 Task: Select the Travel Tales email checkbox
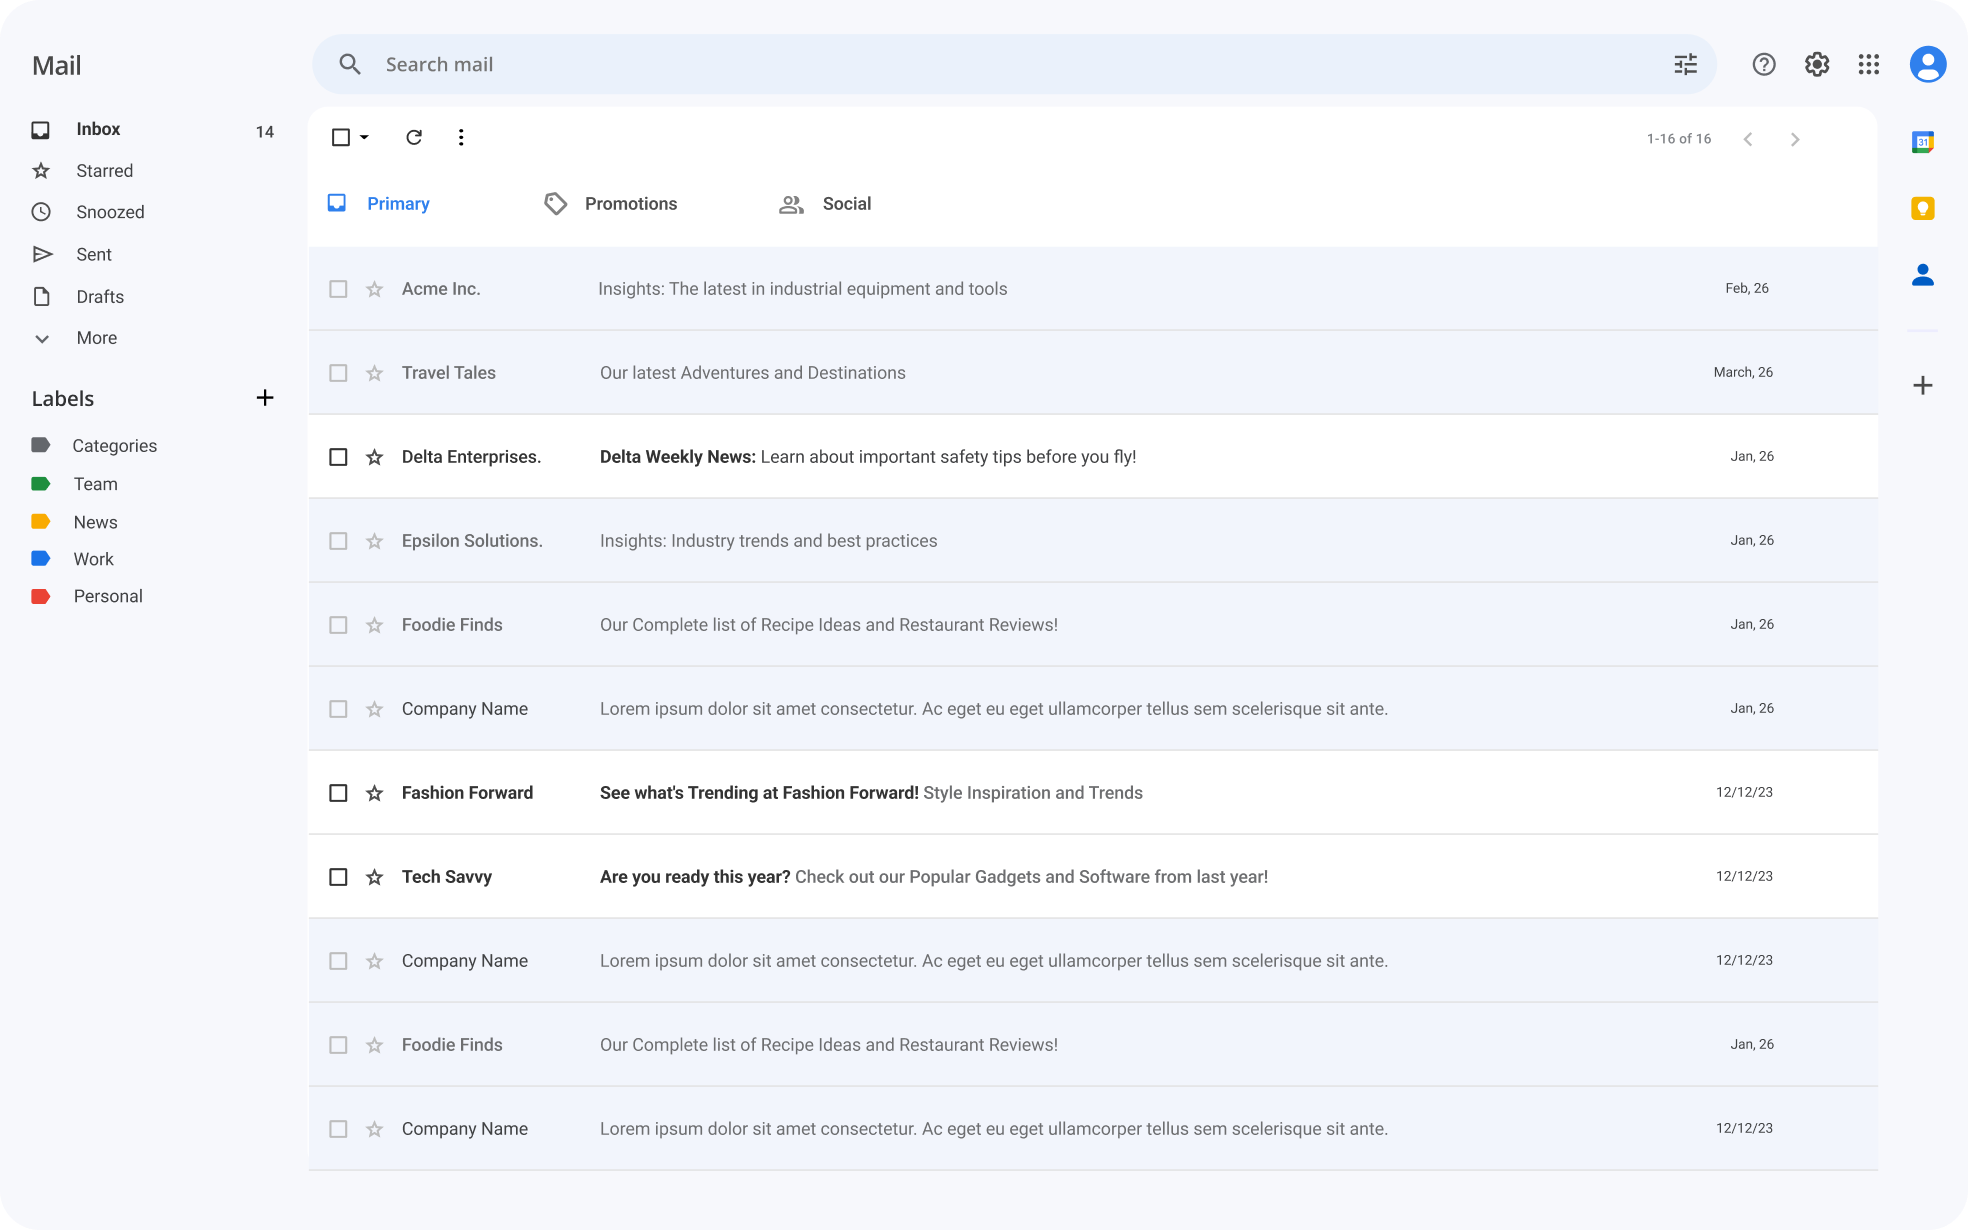tap(338, 373)
